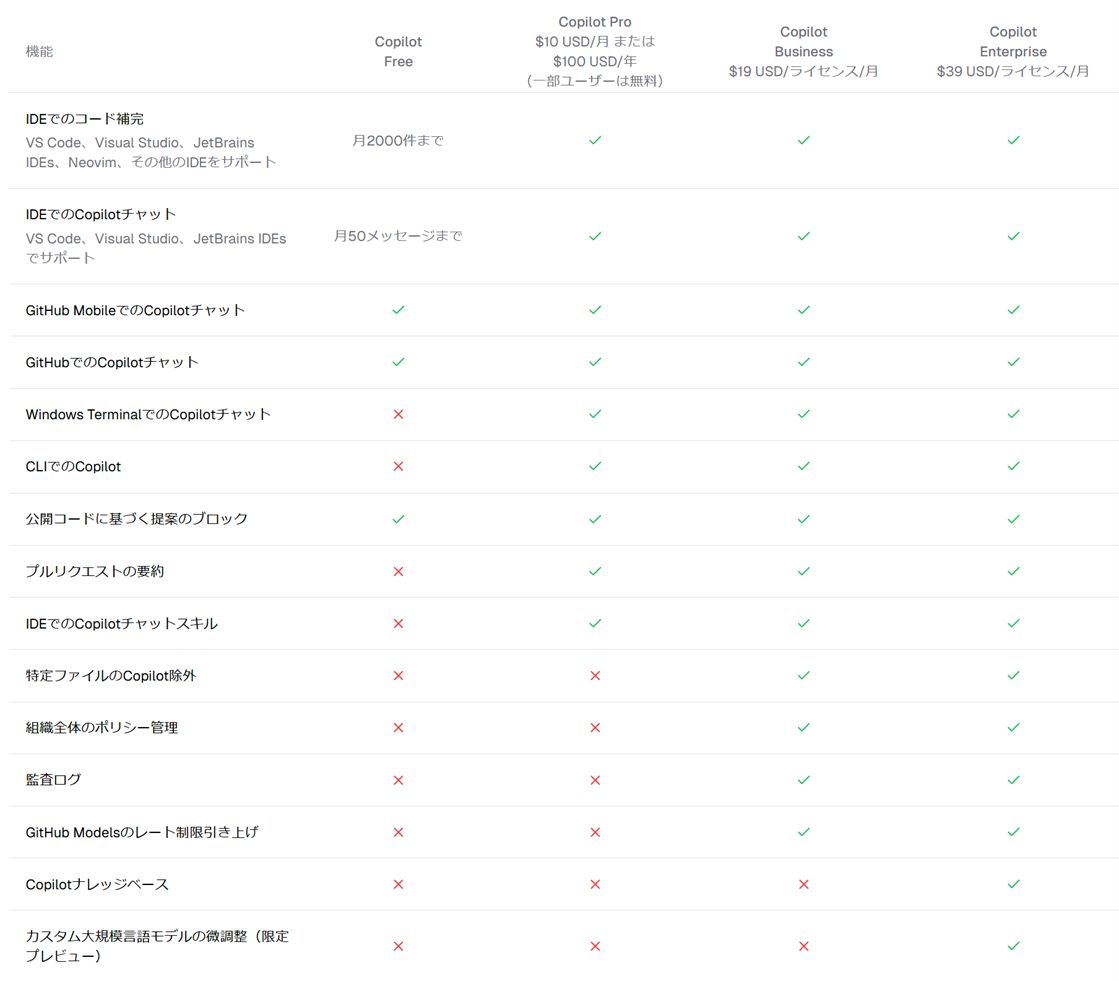This screenshot has width=1119, height=981.
Task: Click the Business checkmark for IDEでのCopilotチャットスキル
Action: click(804, 624)
